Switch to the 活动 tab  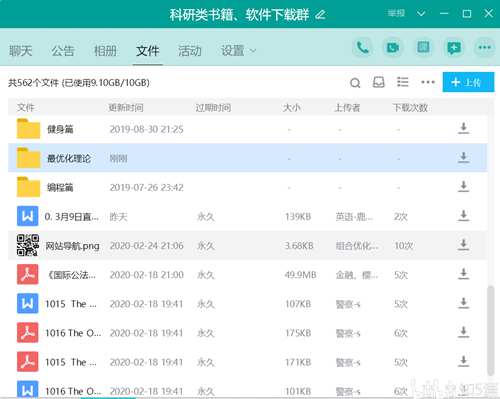pyautogui.click(x=190, y=51)
